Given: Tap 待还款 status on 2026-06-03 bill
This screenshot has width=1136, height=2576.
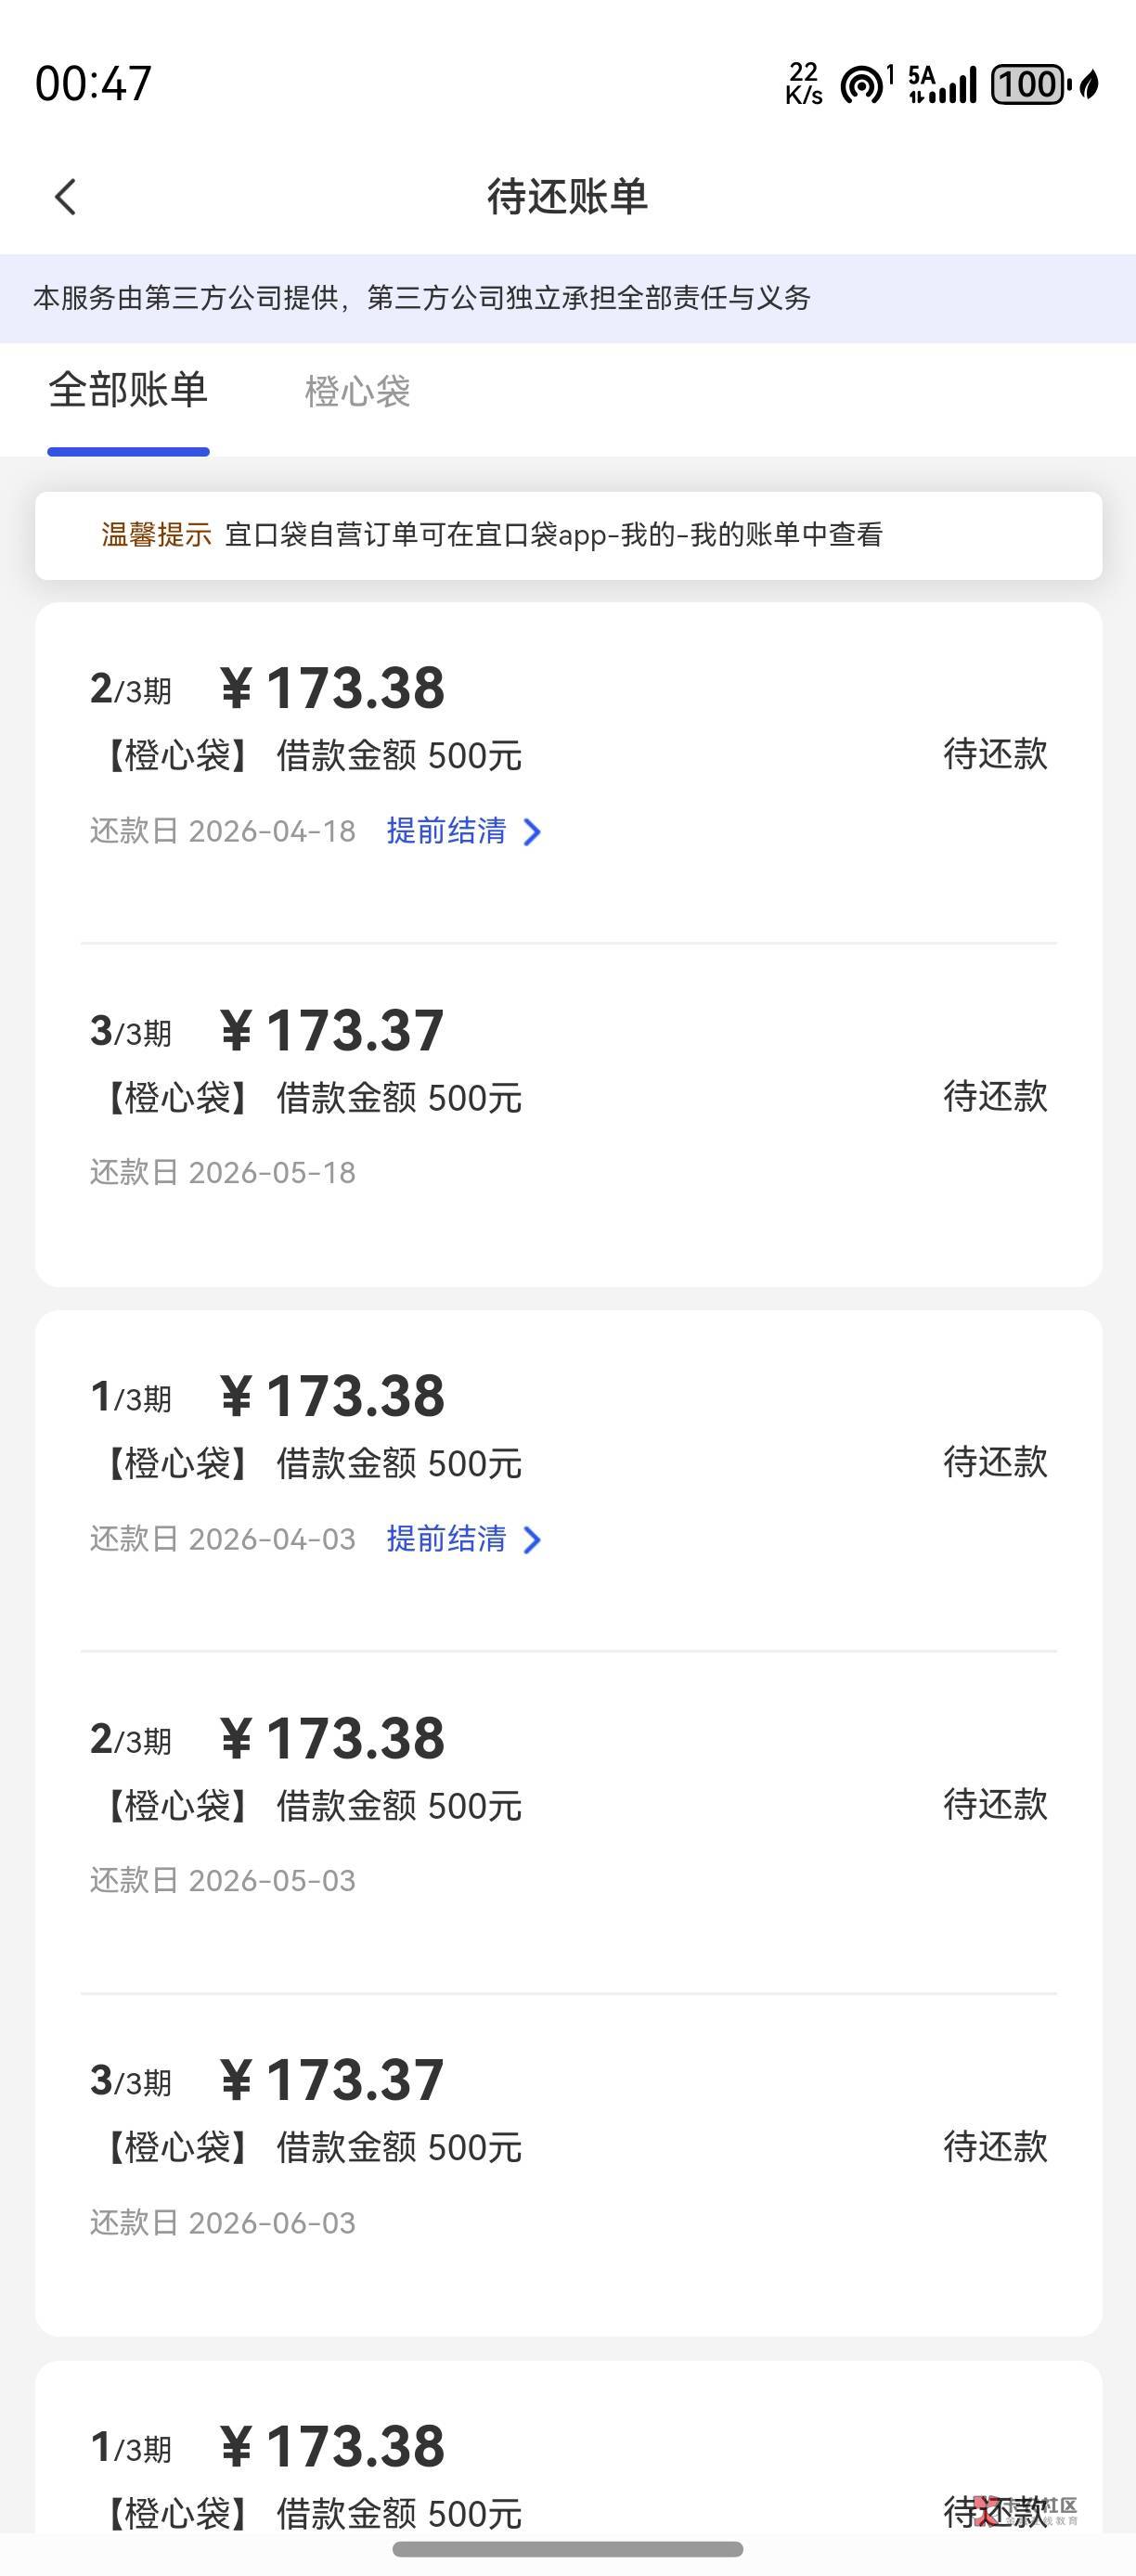Looking at the screenshot, I should [995, 2146].
